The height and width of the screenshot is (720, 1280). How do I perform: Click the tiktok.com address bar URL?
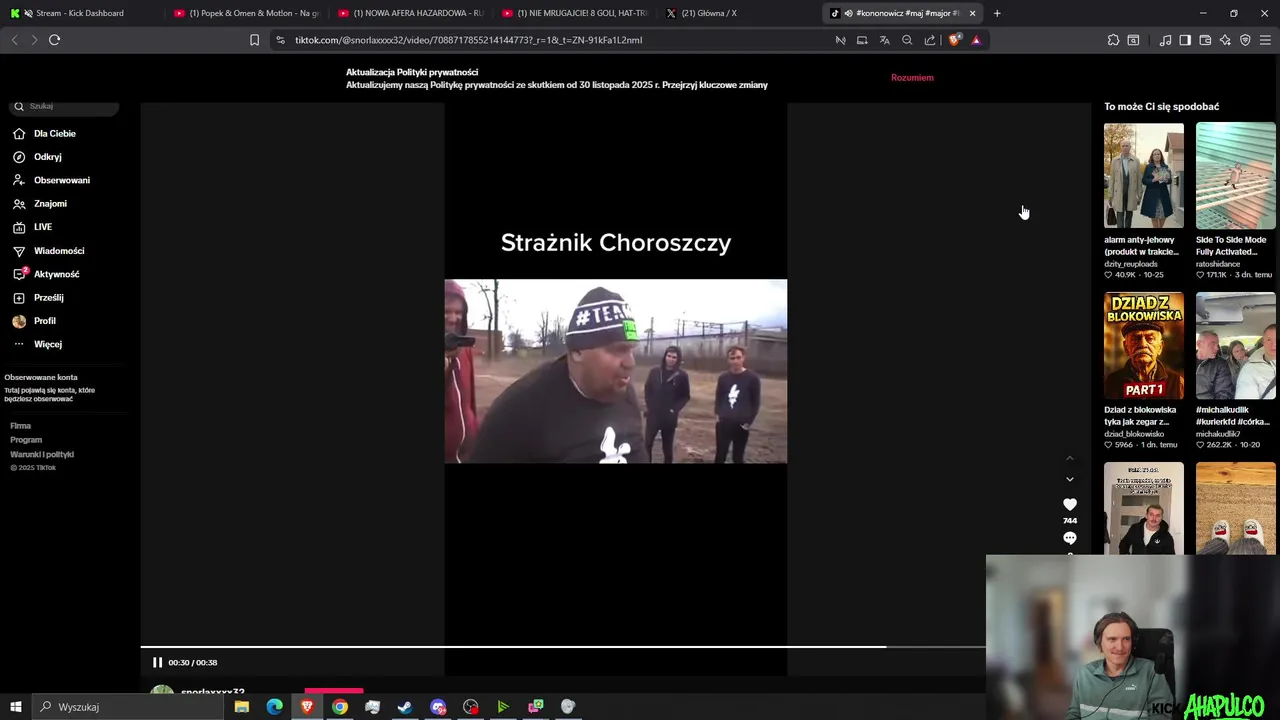(468, 40)
